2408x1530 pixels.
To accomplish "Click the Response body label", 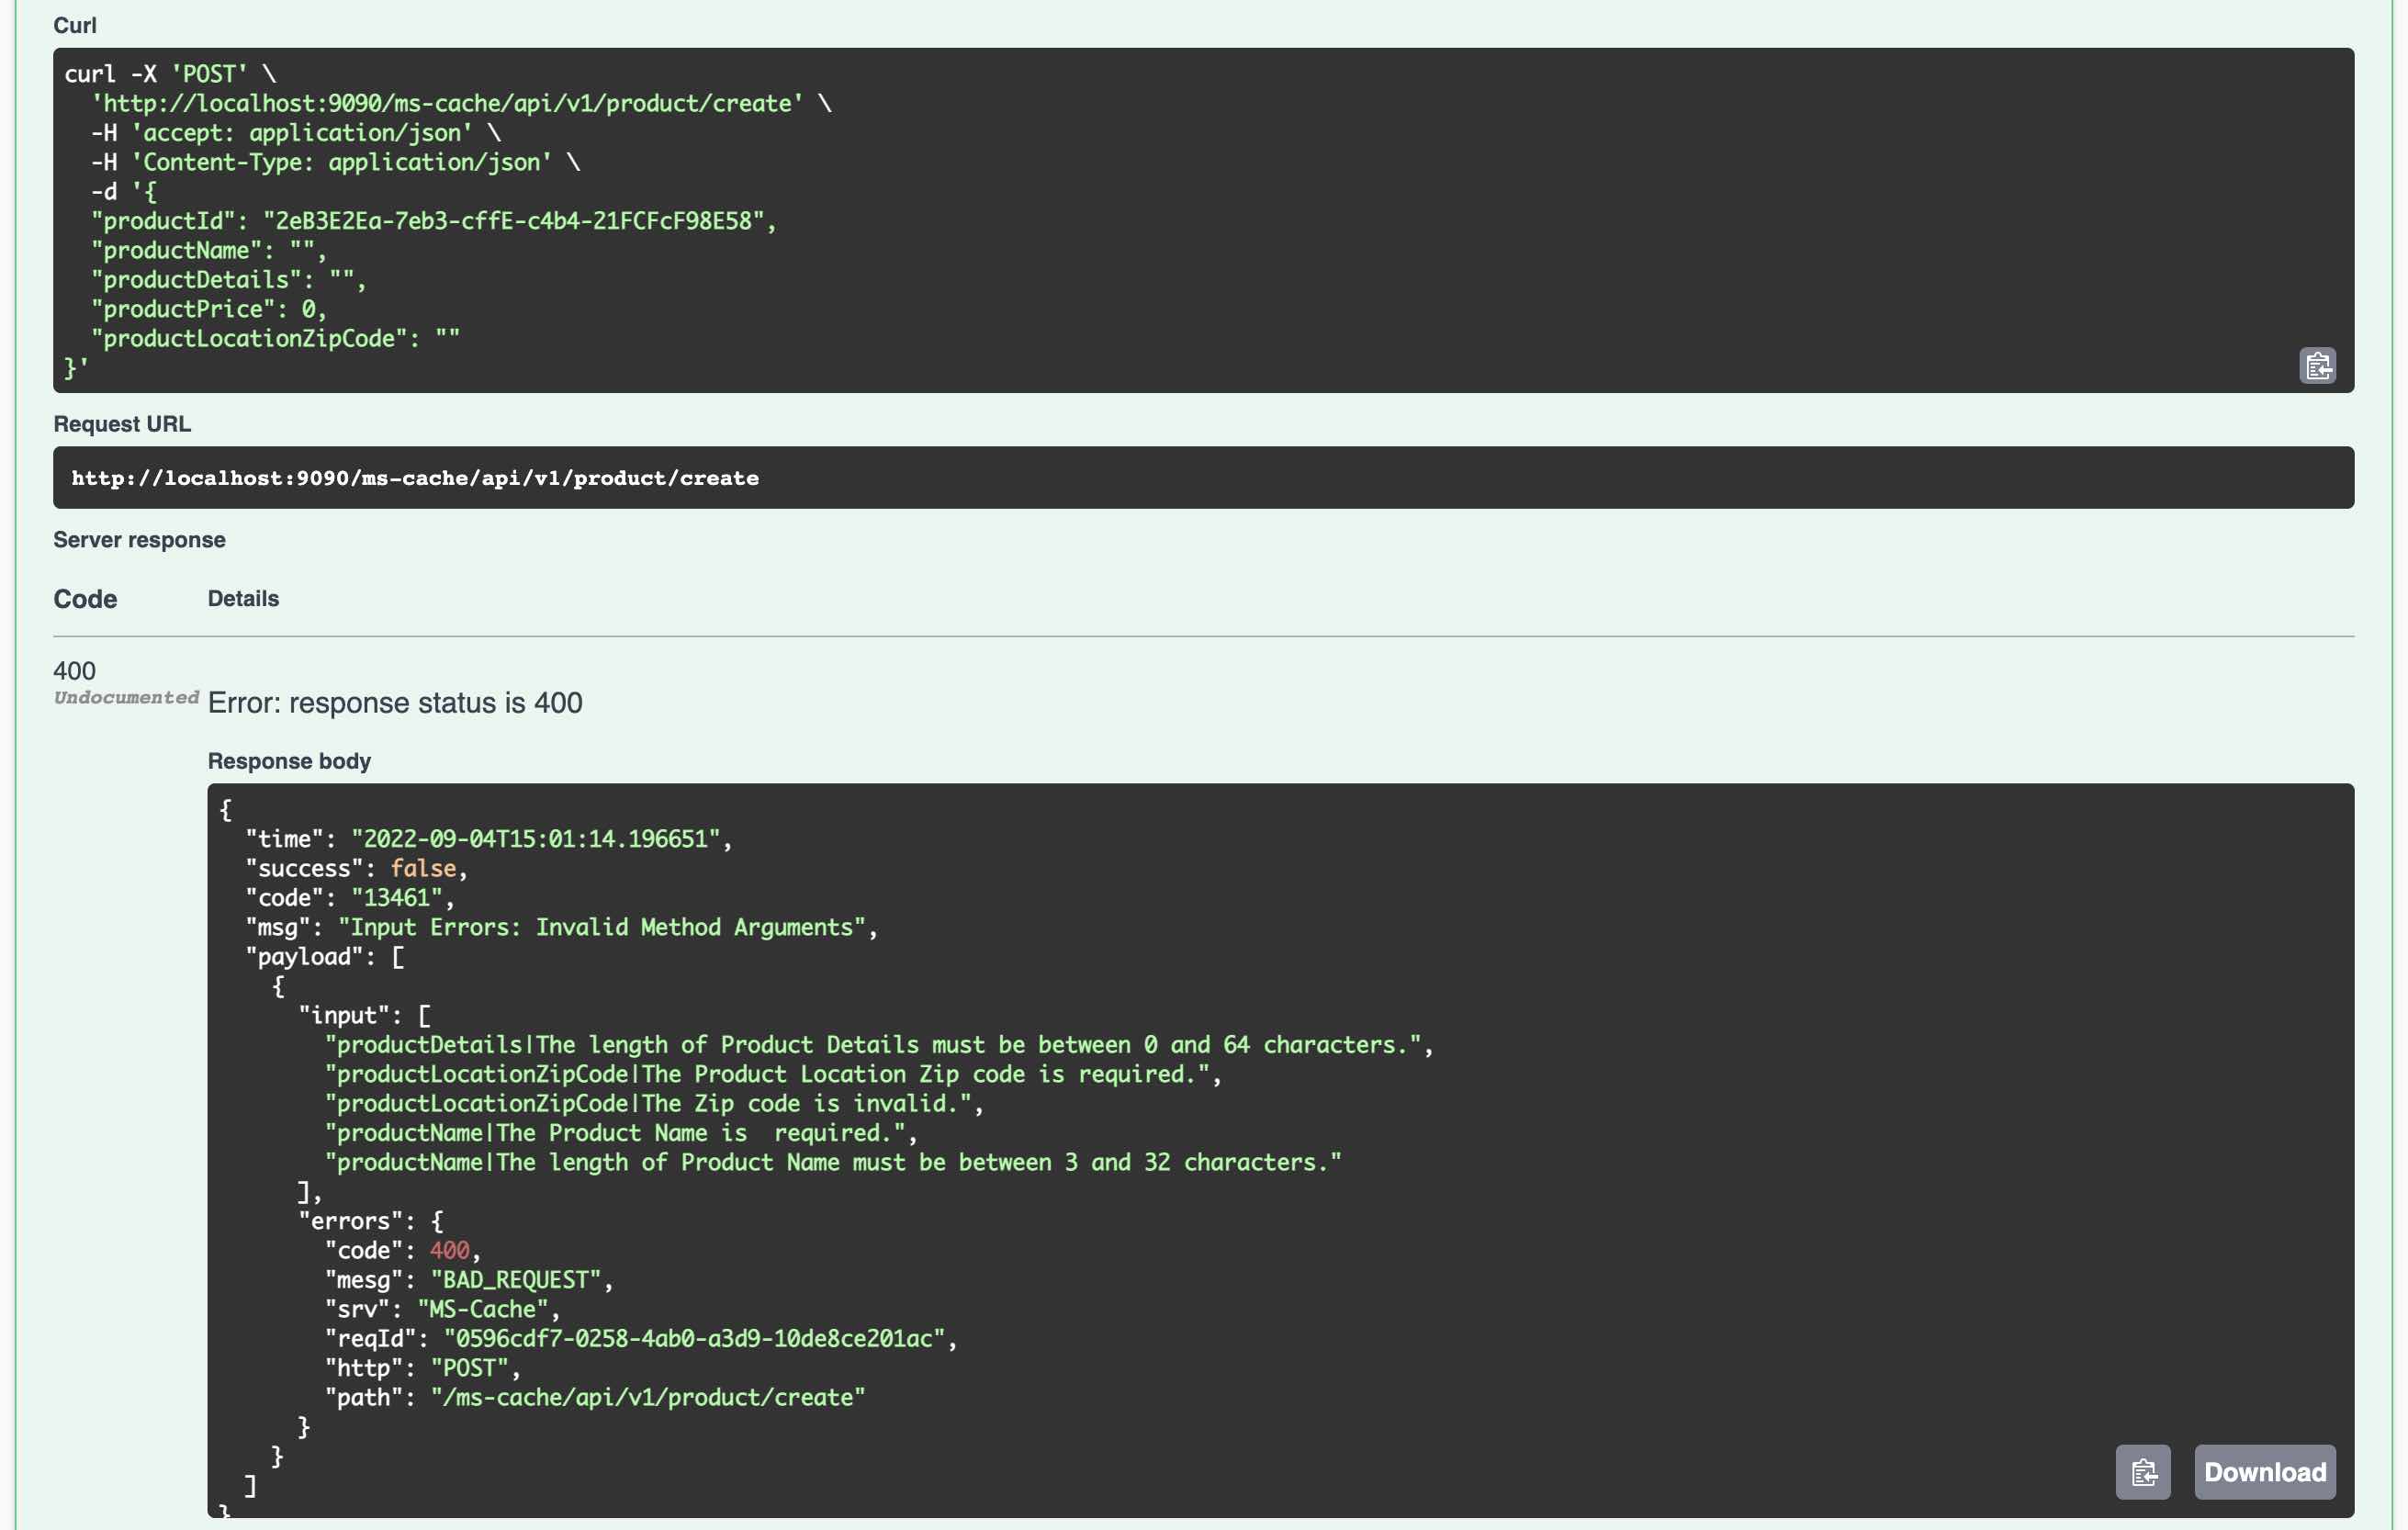I will pyautogui.click(x=289, y=761).
